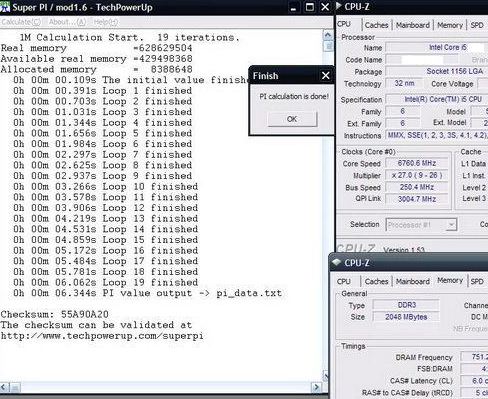The height and width of the screenshot is (399, 488).
Task: Click the techpowerup.com/superpi URL text
Action: 102,336
